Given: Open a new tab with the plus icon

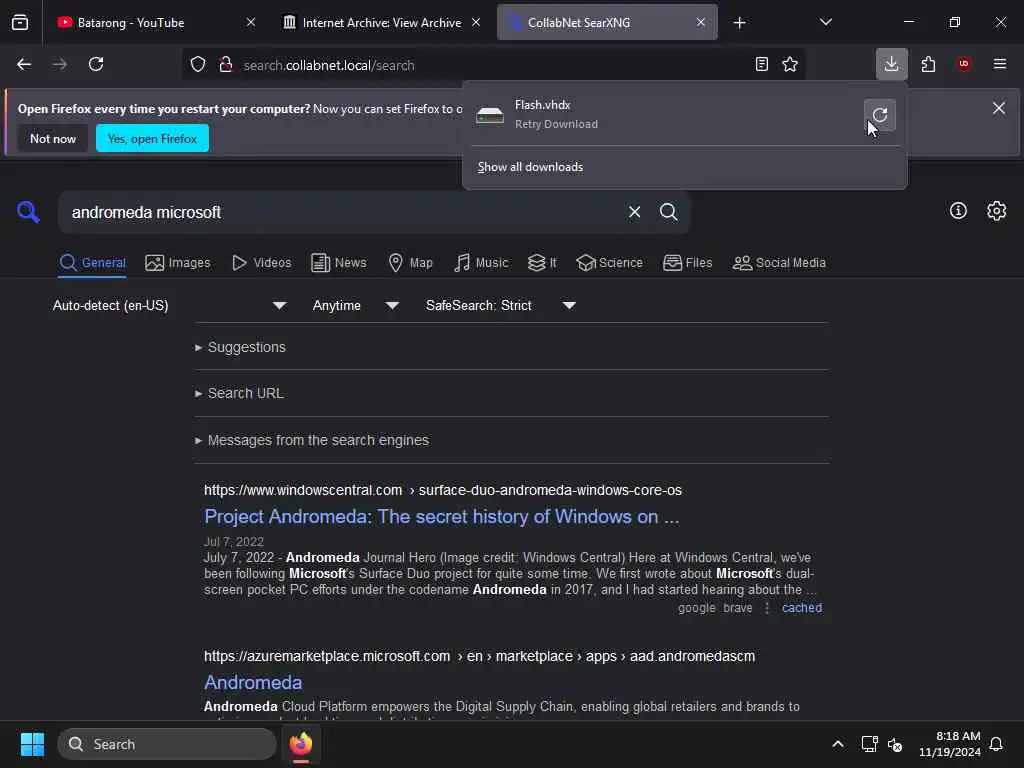Looking at the screenshot, I should (x=739, y=23).
